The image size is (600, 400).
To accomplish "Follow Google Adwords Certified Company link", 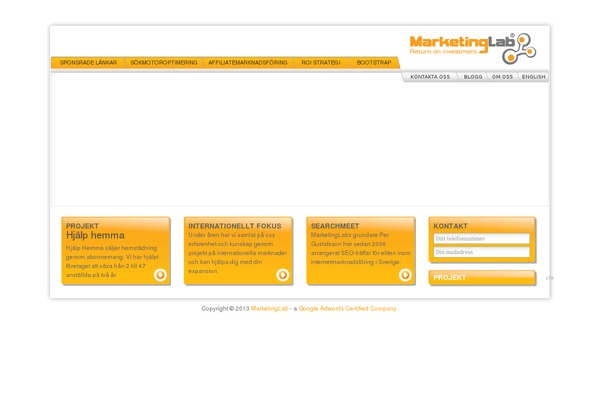I will pos(348,309).
